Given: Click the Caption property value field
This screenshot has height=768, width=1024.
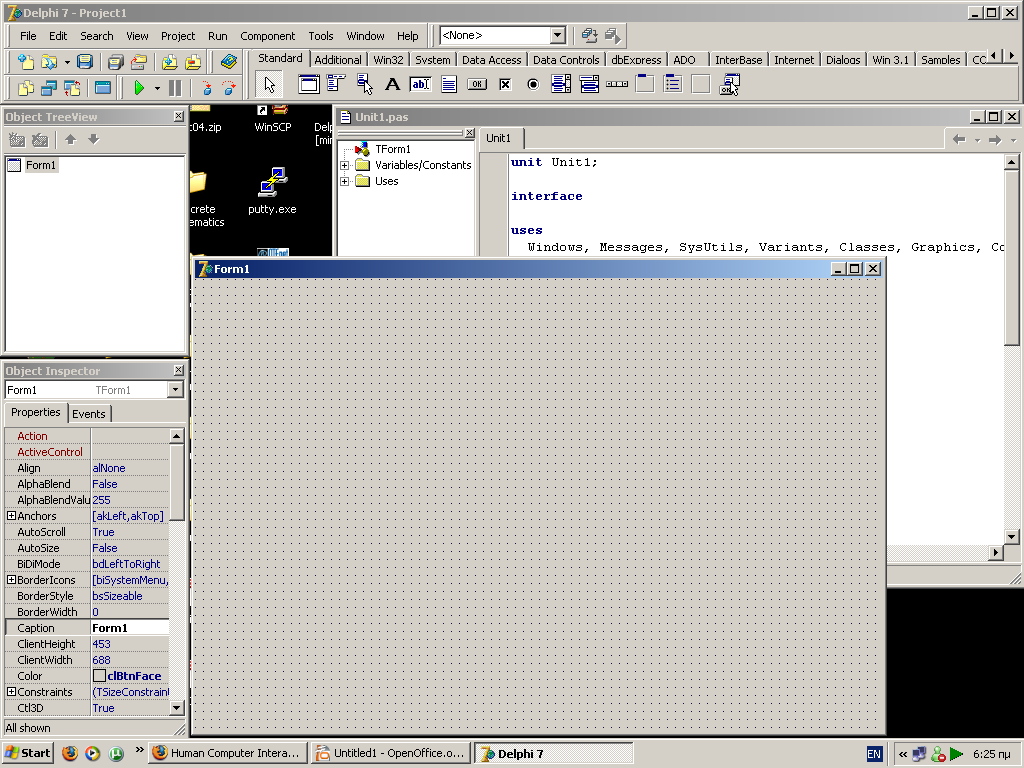Looking at the screenshot, I should coord(129,628).
